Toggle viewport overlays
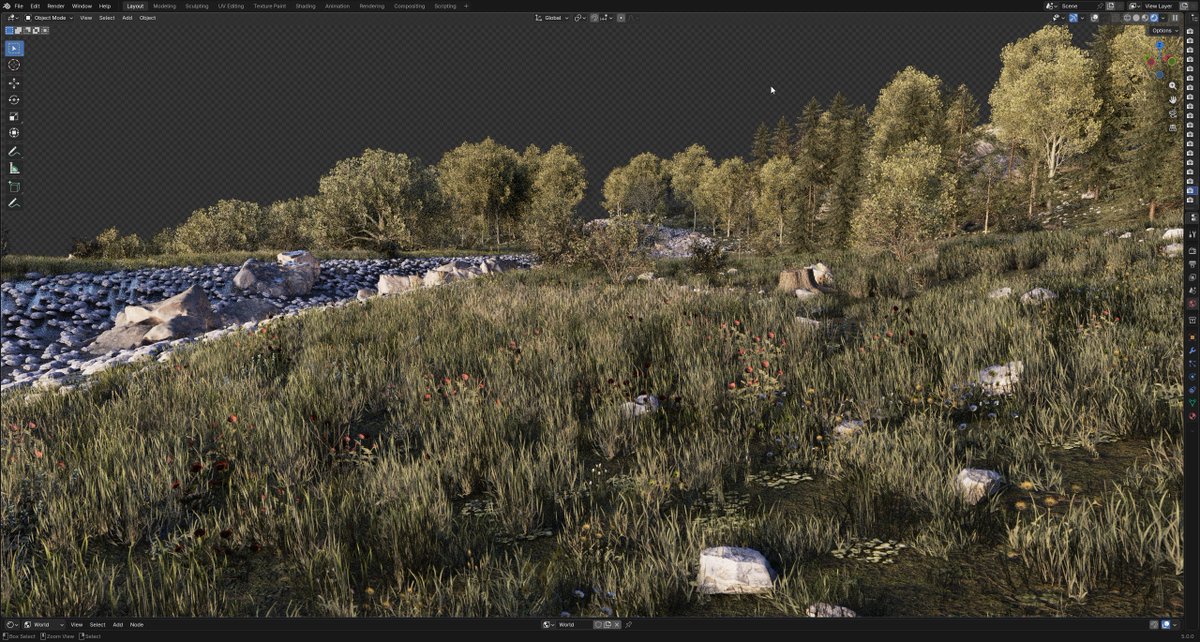This screenshot has height=642, width=1200. click(1095, 18)
